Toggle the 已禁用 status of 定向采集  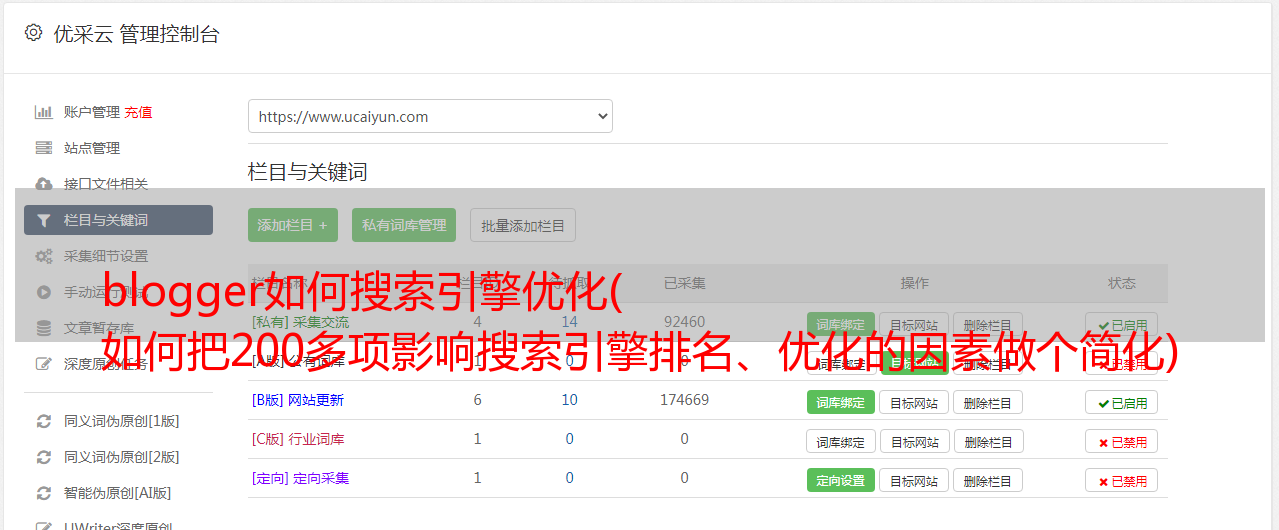tap(1122, 480)
